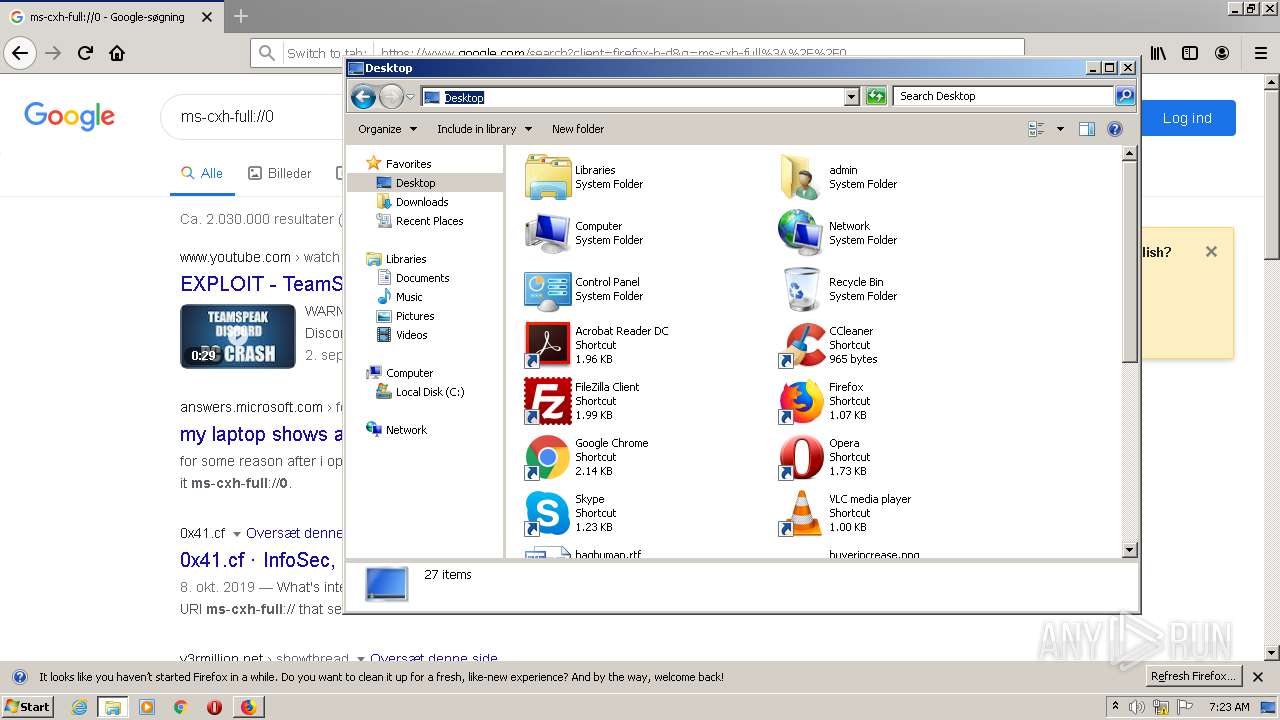Open a new Firefox tab

click(241, 16)
